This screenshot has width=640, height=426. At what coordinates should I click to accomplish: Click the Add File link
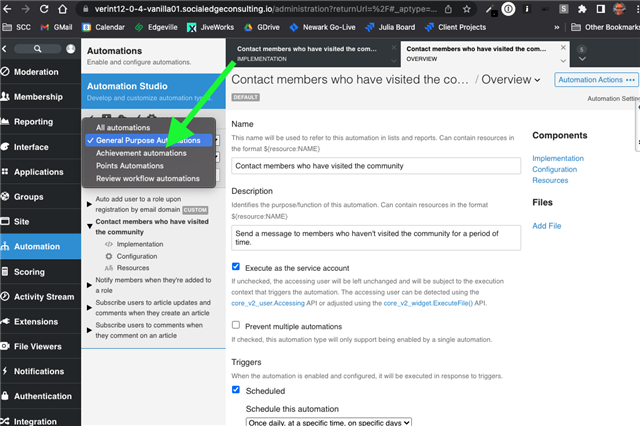click(547, 226)
